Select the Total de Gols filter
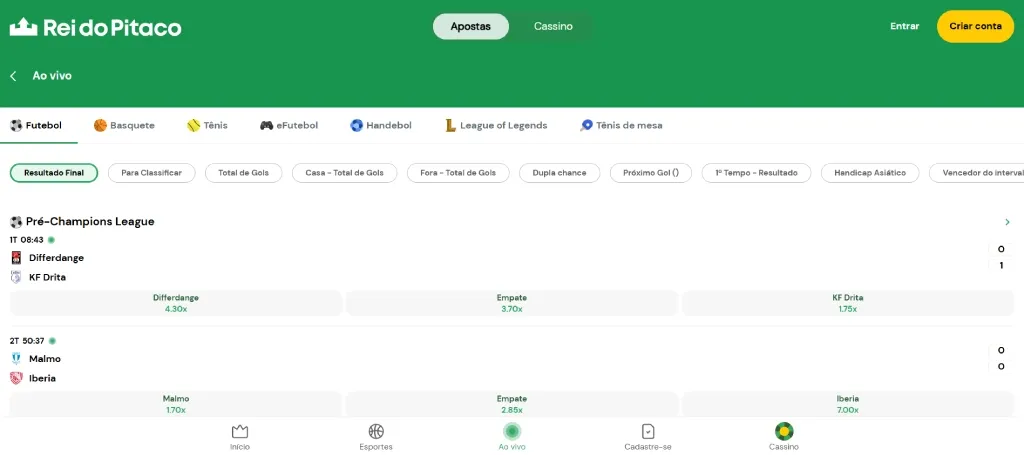This screenshot has width=1024, height=455. pyautogui.click(x=244, y=173)
